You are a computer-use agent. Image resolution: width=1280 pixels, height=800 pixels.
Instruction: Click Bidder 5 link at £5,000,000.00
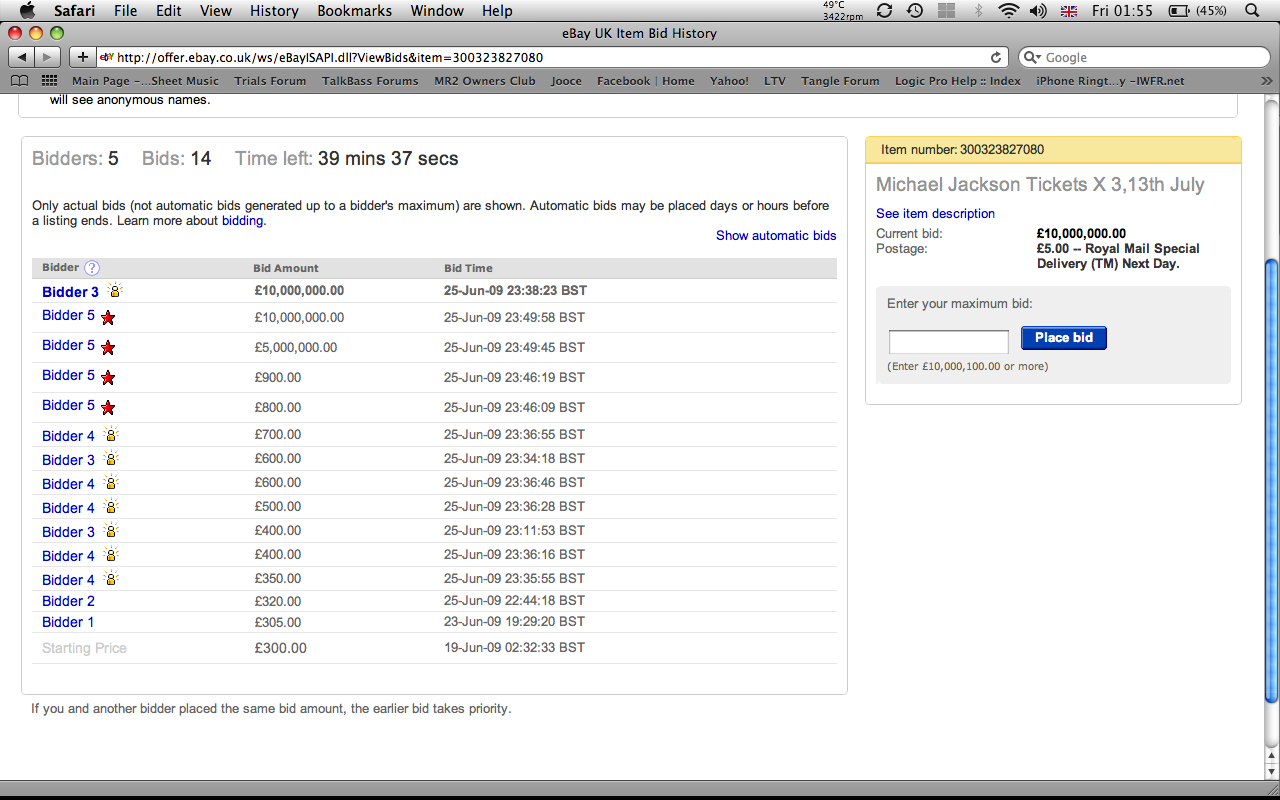click(68, 345)
